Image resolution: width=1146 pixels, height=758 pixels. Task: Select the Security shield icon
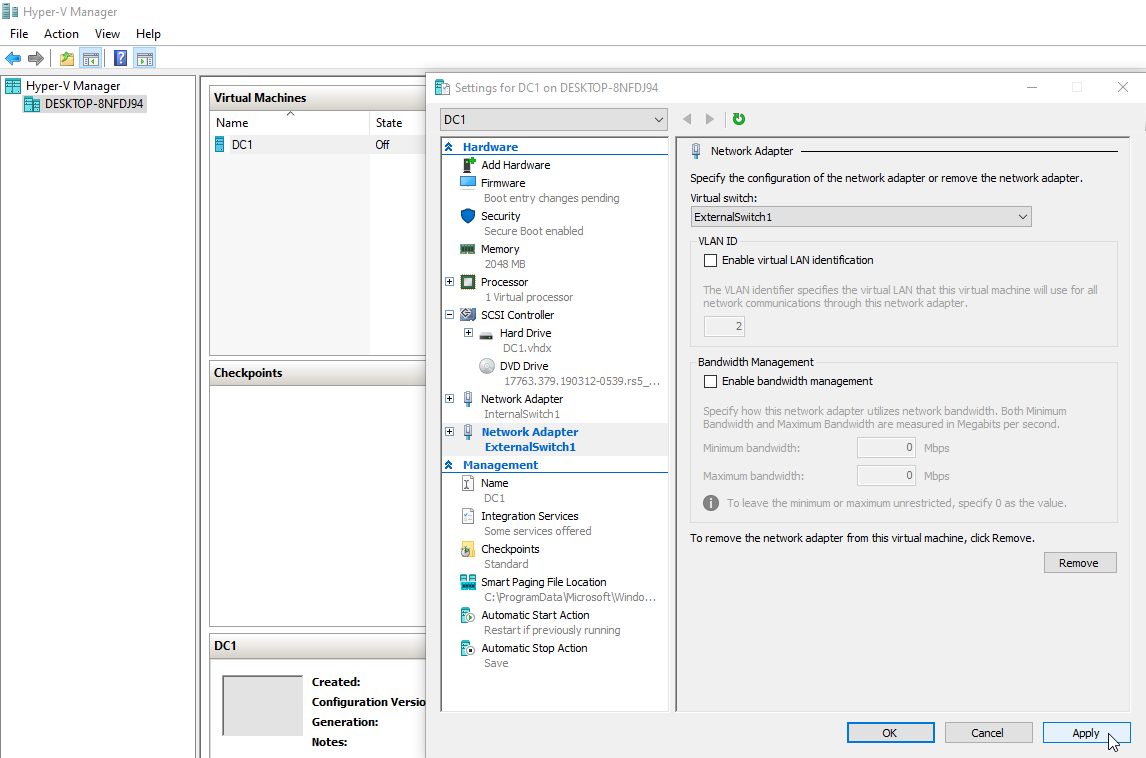468,216
